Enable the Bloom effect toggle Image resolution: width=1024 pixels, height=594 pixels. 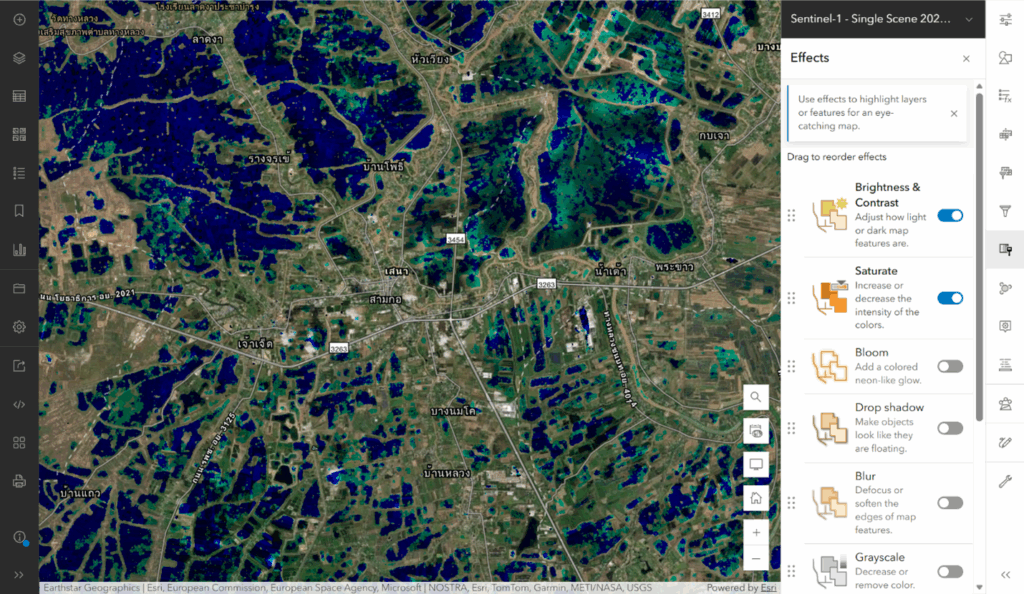pyautogui.click(x=950, y=366)
